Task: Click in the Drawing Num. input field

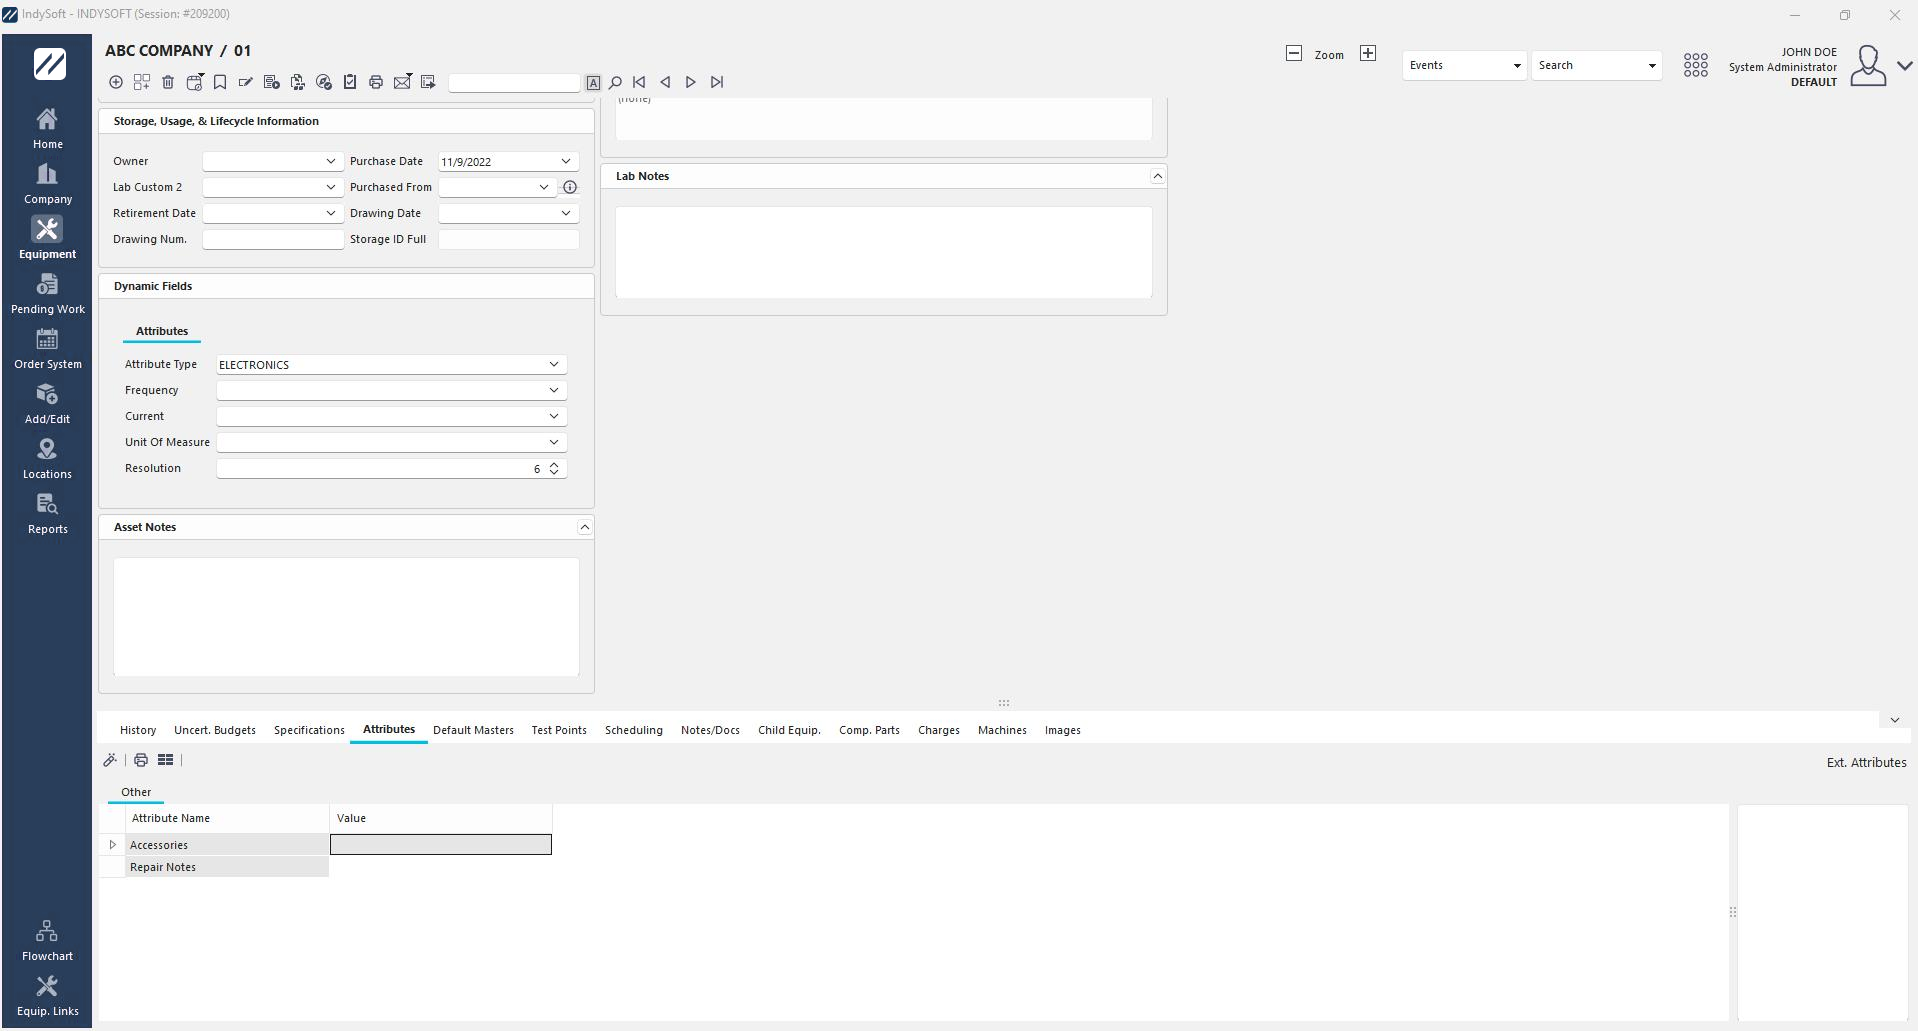Action: [273, 239]
